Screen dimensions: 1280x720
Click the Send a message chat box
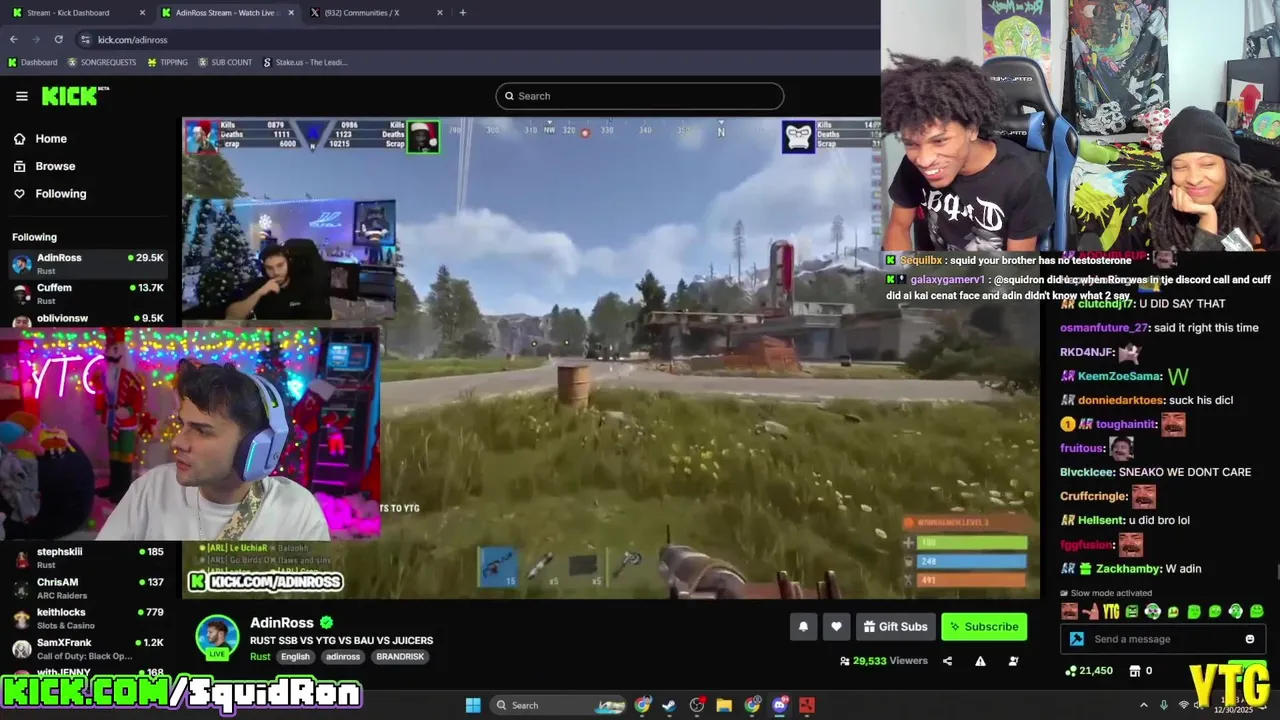[1165, 639]
